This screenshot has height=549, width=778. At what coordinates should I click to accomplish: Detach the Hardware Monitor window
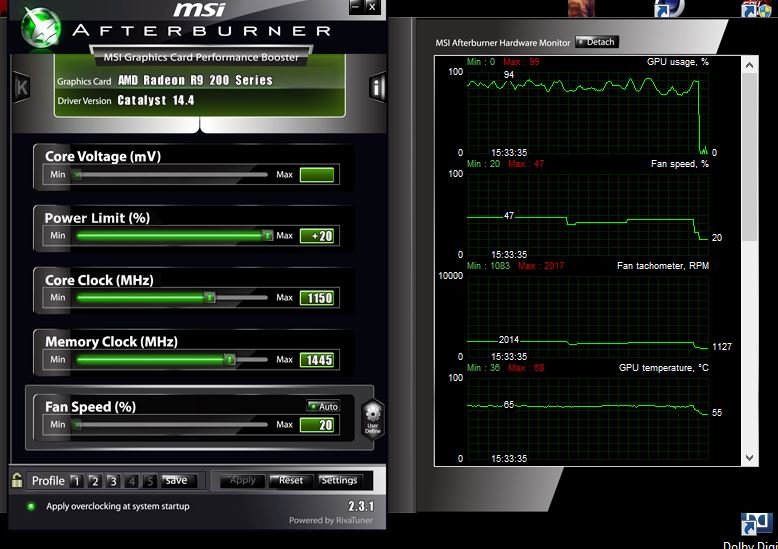tap(597, 42)
